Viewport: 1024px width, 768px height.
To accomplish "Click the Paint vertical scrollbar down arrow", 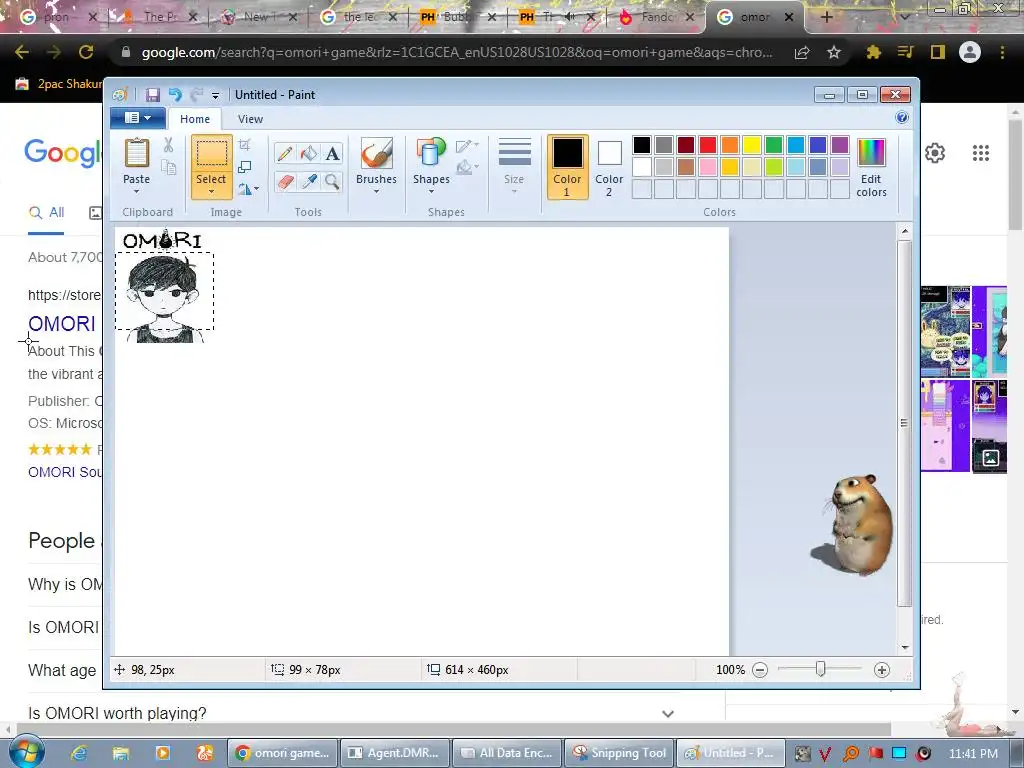I will point(904,647).
